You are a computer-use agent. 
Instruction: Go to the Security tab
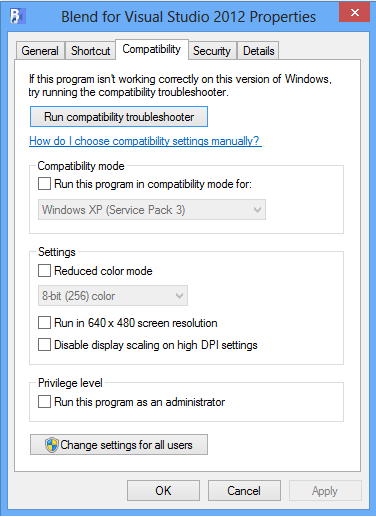click(x=212, y=51)
